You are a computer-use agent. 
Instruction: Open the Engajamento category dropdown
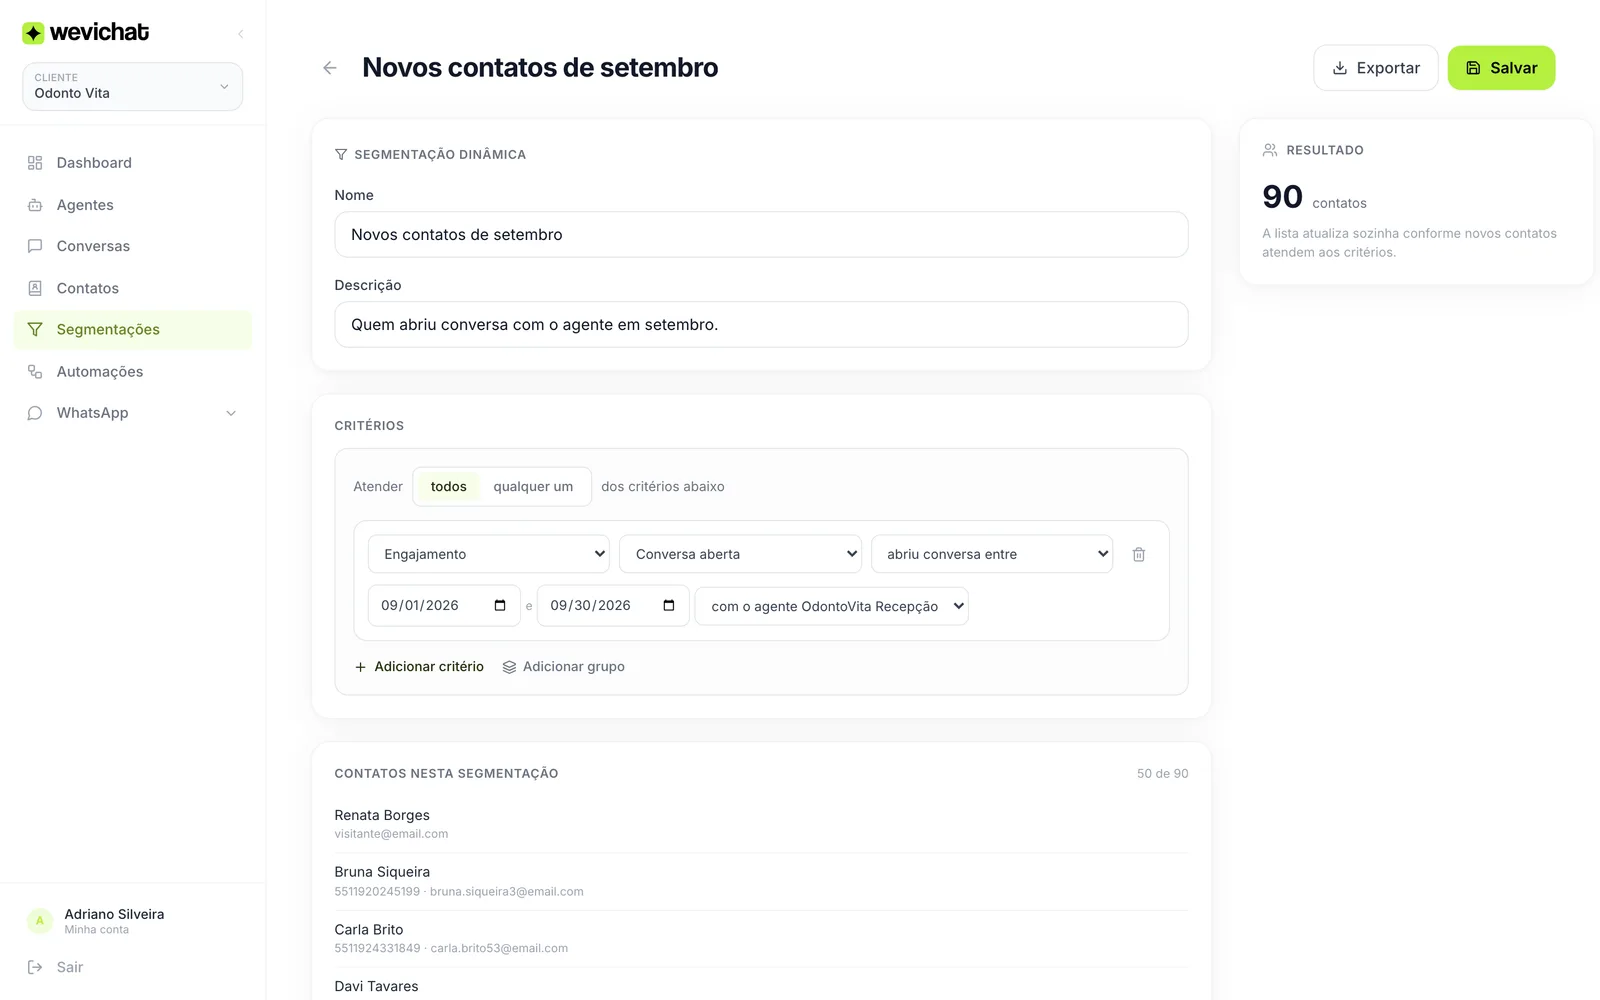pyautogui.click(x=489, y=554)
